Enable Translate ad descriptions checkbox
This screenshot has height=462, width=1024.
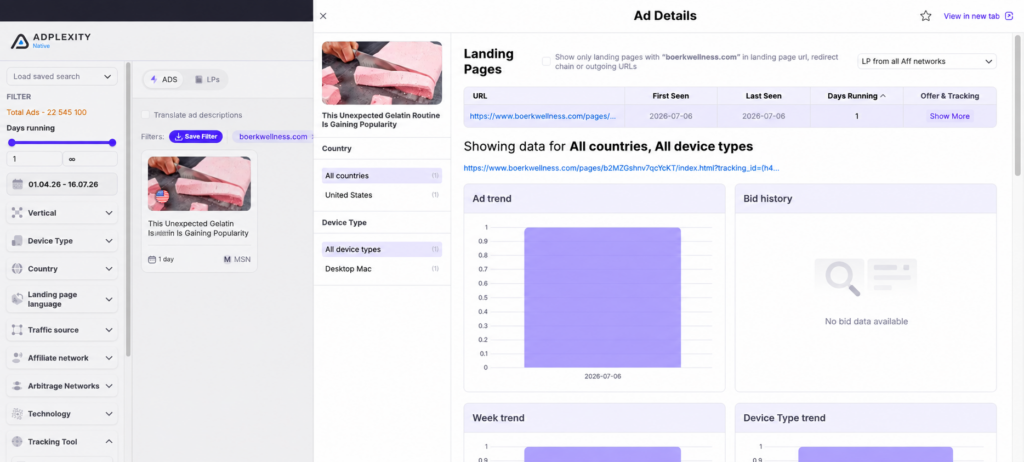[146, 115]
